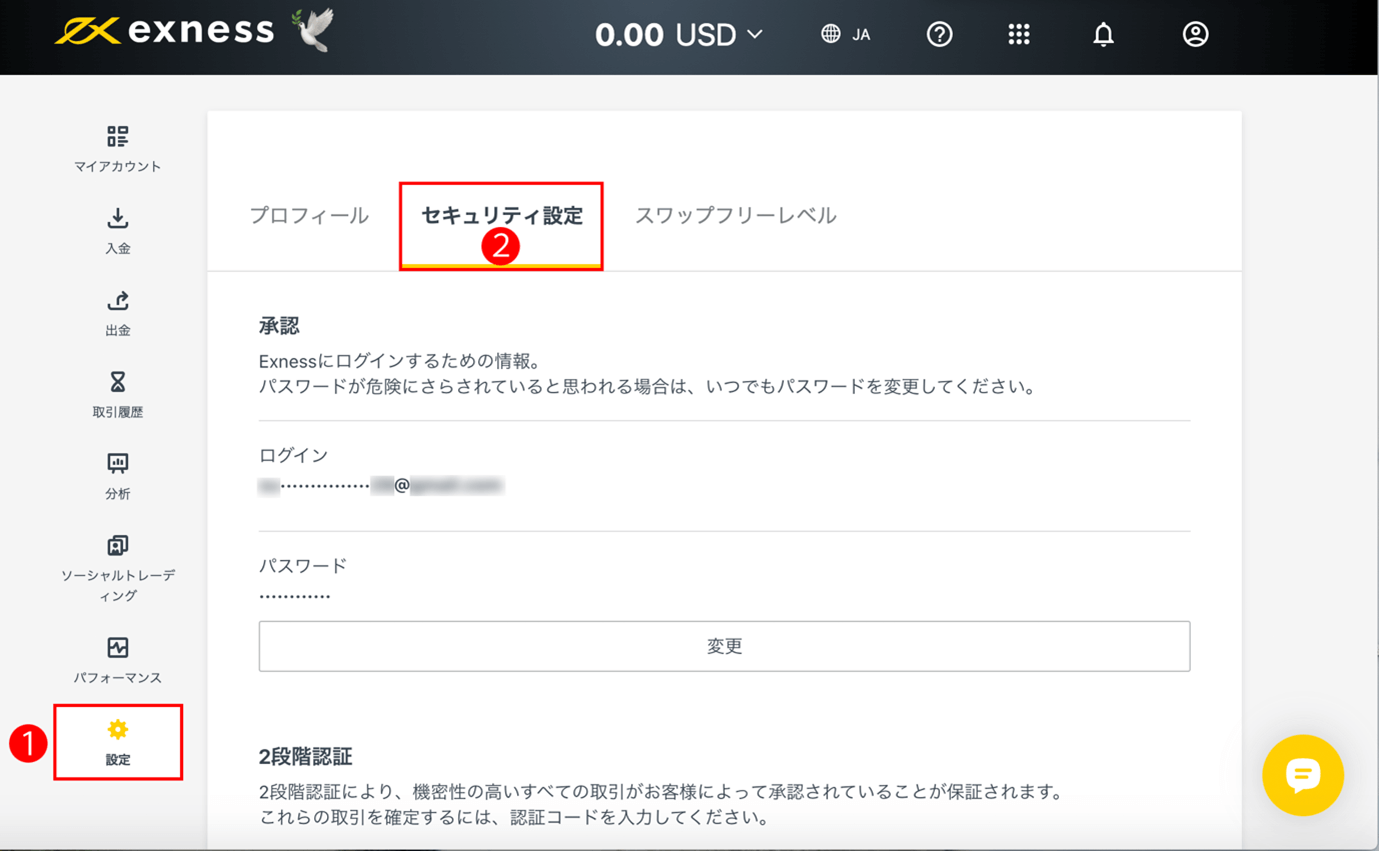Open the user profile icon
This screenshot has width=1379, height=851.
pyautogui.click(x=1195, y=35)
